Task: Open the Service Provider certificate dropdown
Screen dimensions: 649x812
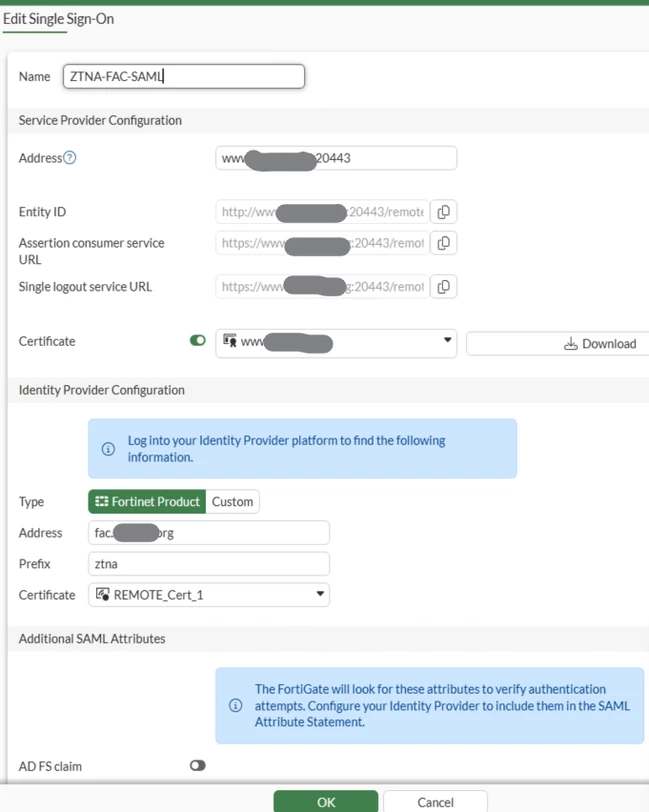Action: pyautogui.click(x=336, y=343)
